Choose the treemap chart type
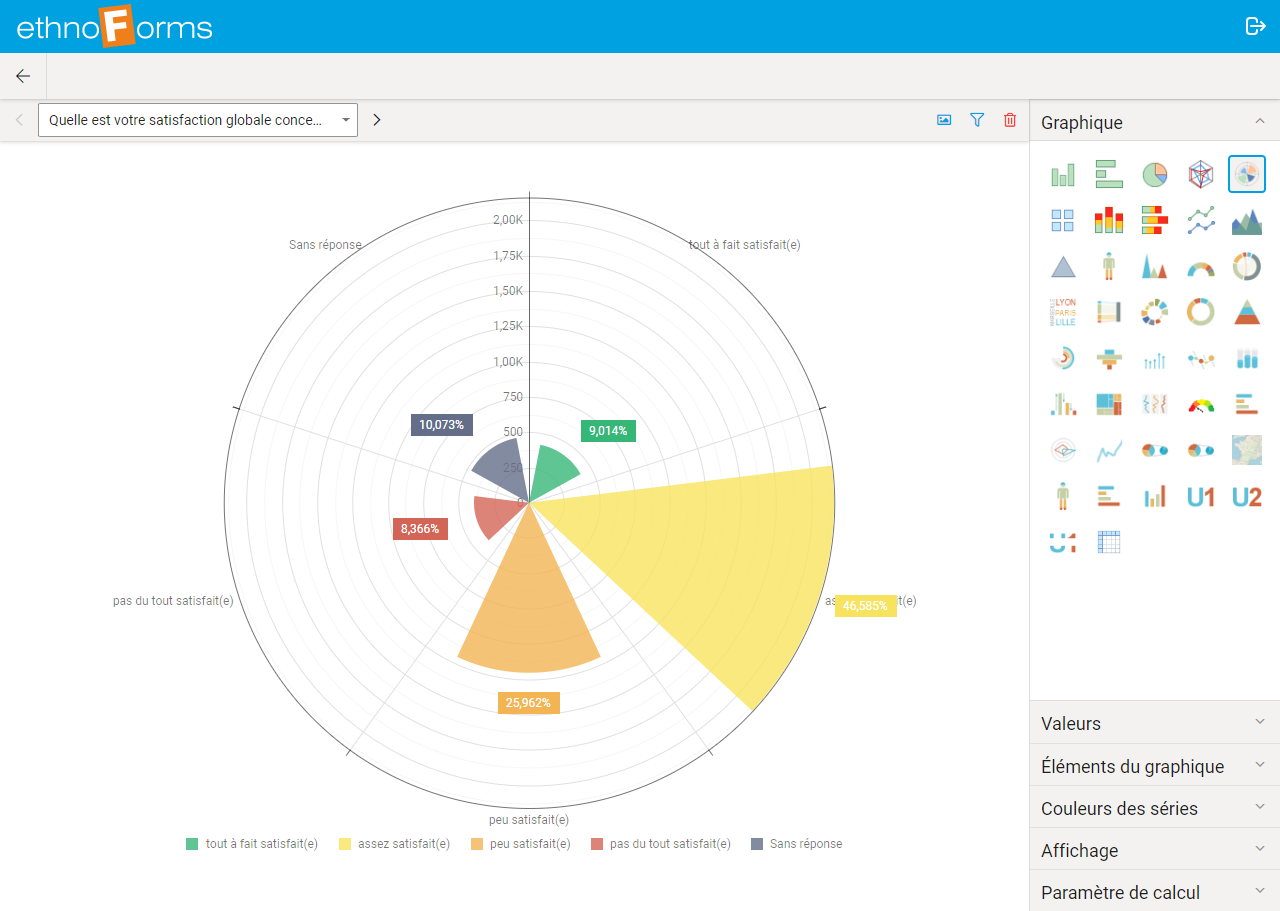Viewport: 1280px width, 911px height. pos(1109,404)
